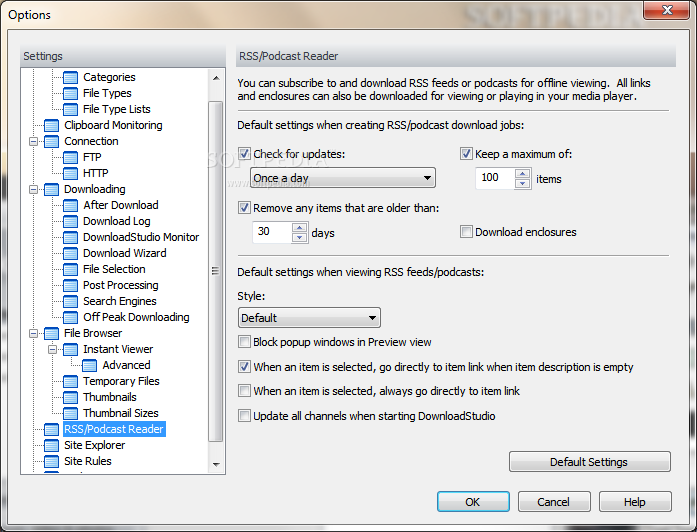Click the After Download page icon
697x532 pixels.
coord(70,205)
